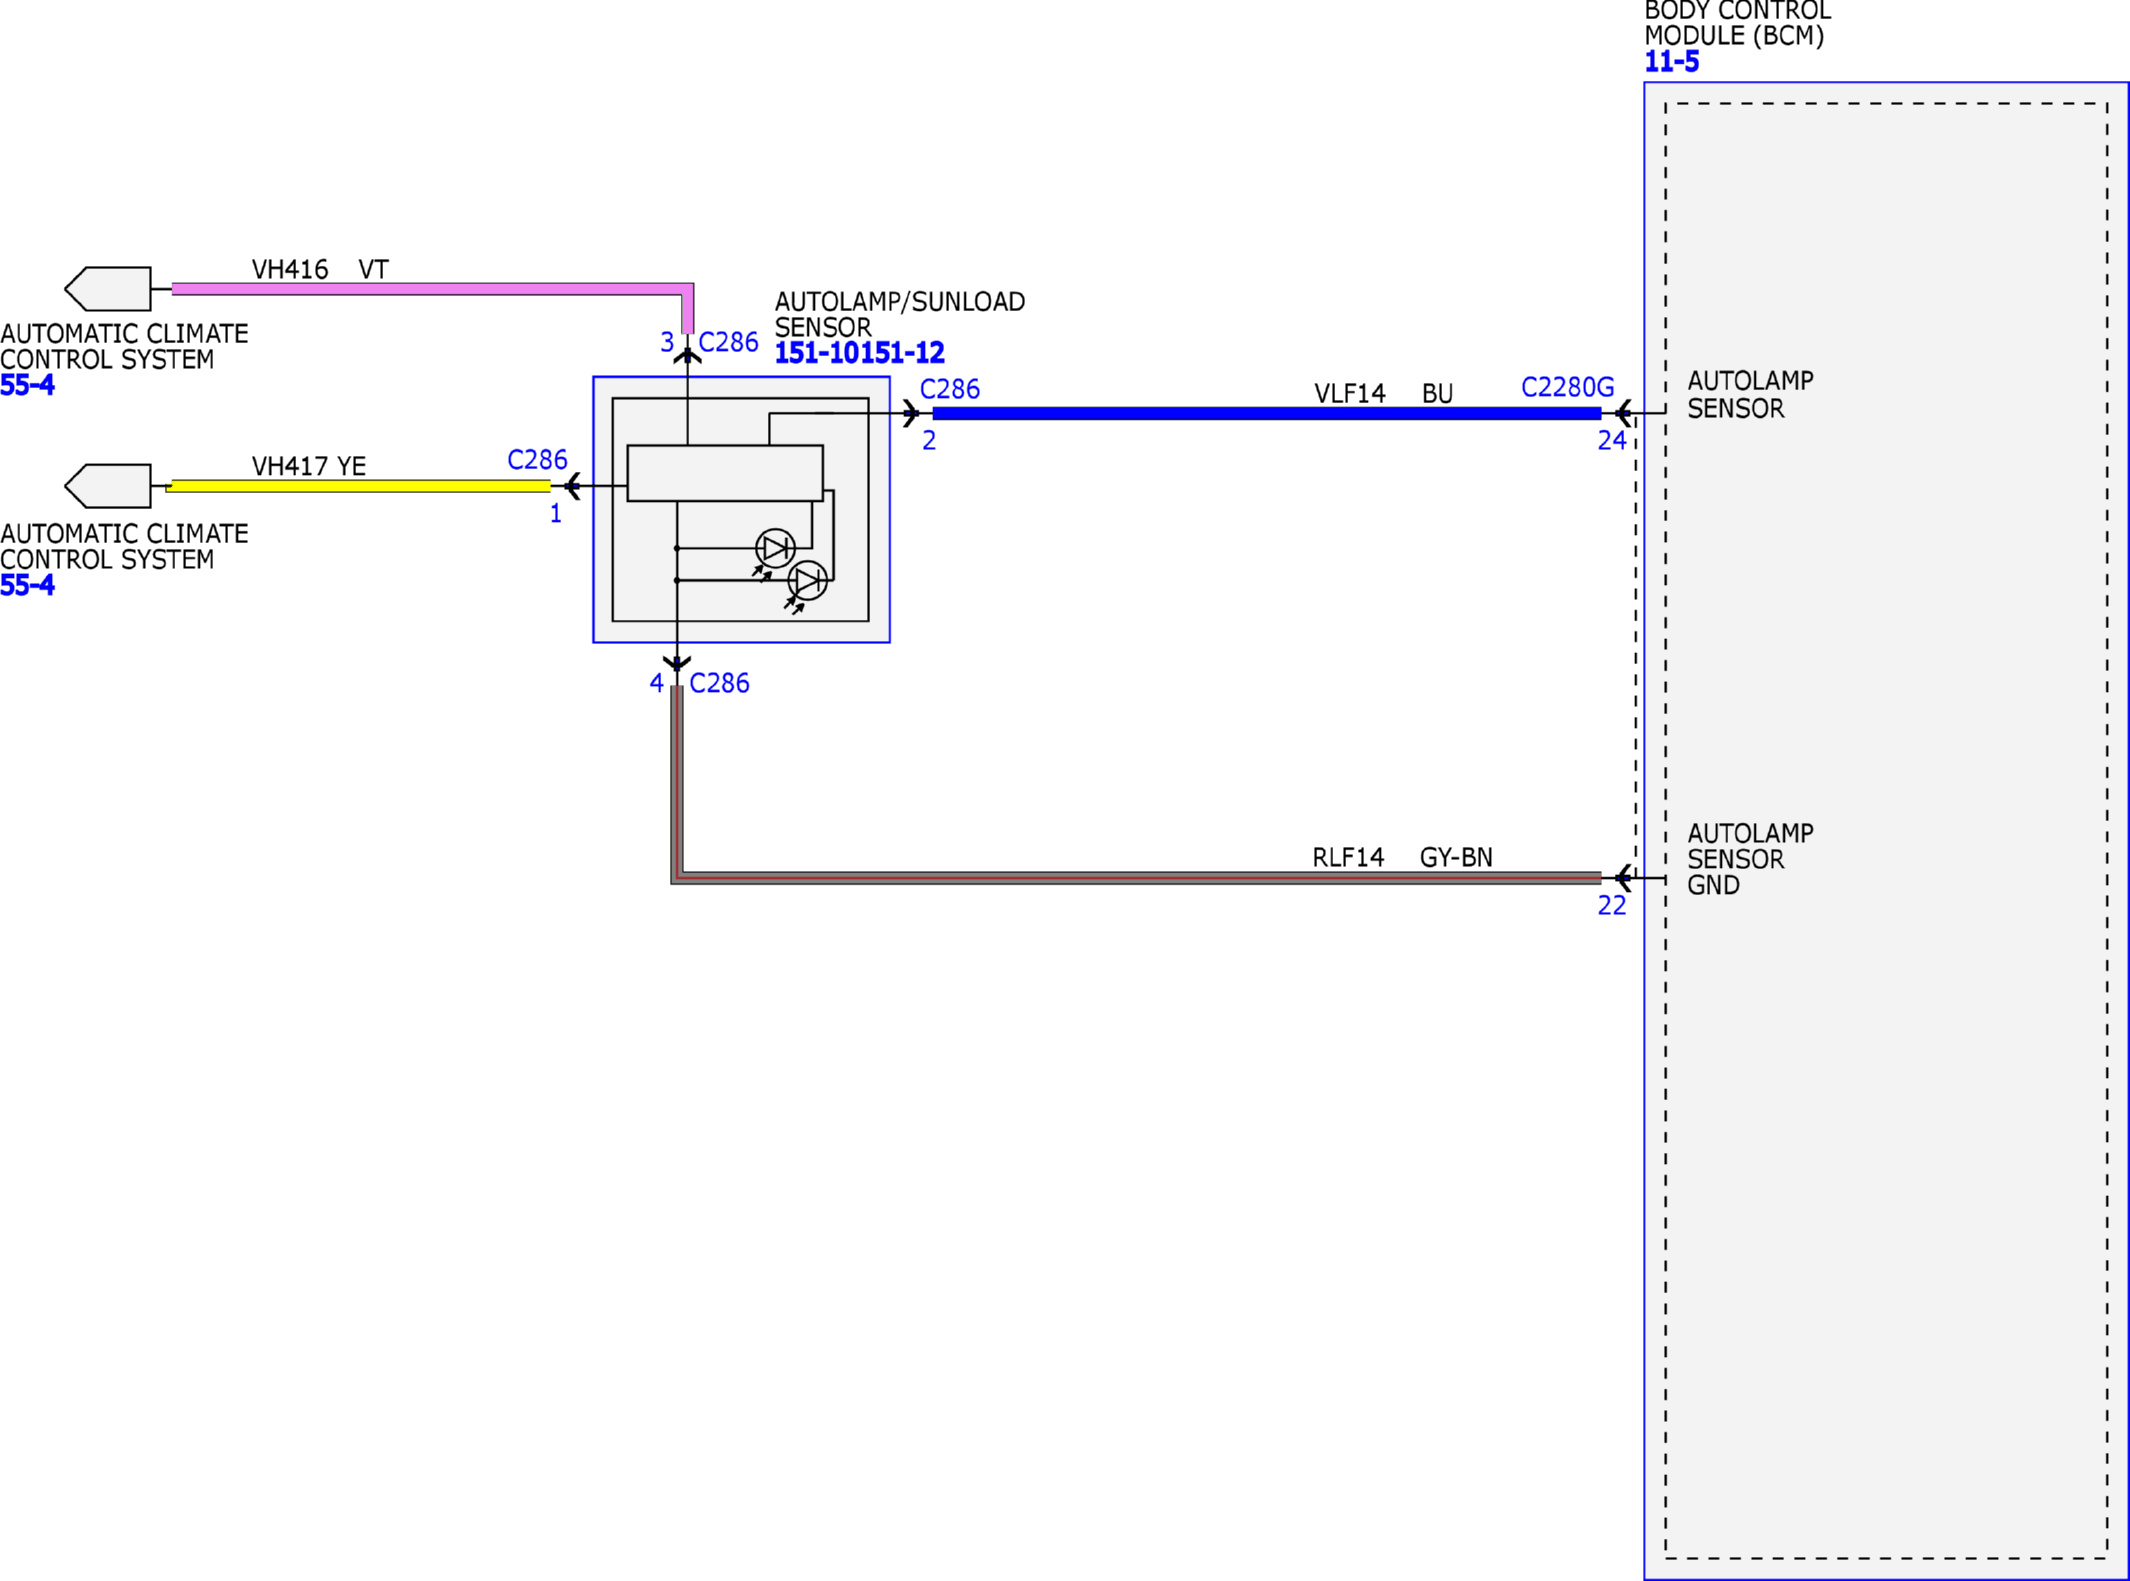Open the sensor 151-10151-12 reference link
This screenshot has height=1581, width=2130.
point(859,353)
